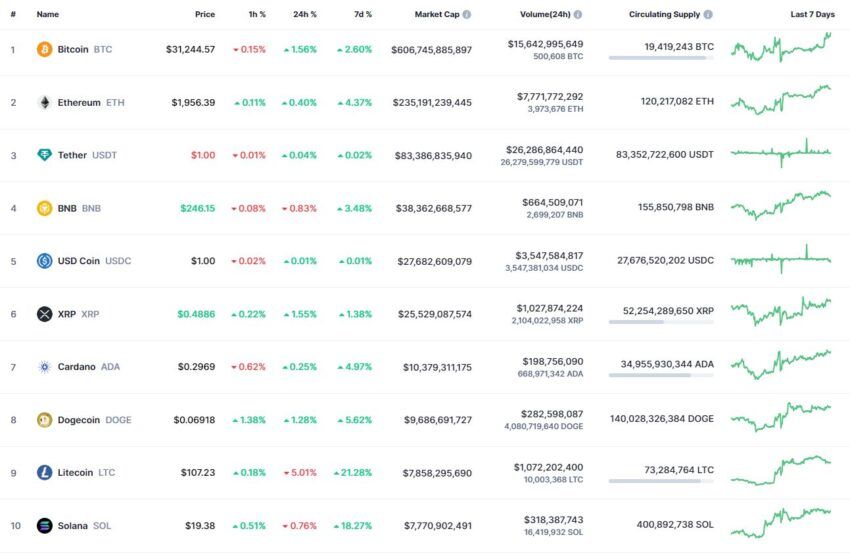Click the Litecoin logo icon

pyautogui.click(x=44, y=473)
